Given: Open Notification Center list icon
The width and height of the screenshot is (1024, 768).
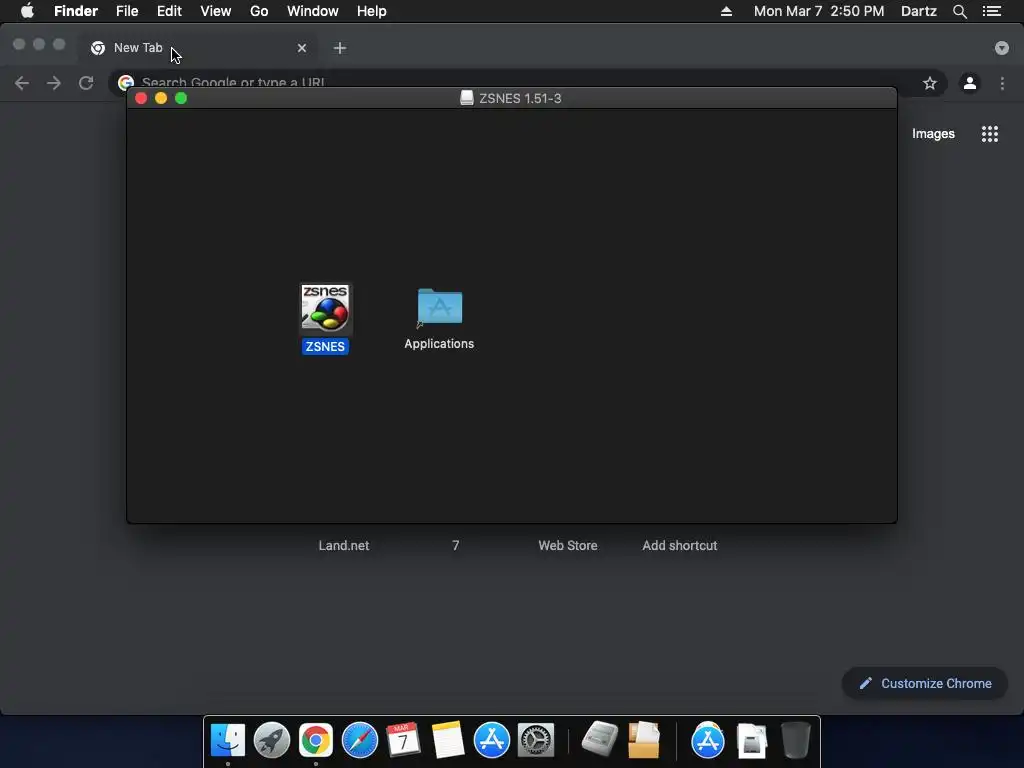Looking at the screenshot, I should [x=992, y=11].
